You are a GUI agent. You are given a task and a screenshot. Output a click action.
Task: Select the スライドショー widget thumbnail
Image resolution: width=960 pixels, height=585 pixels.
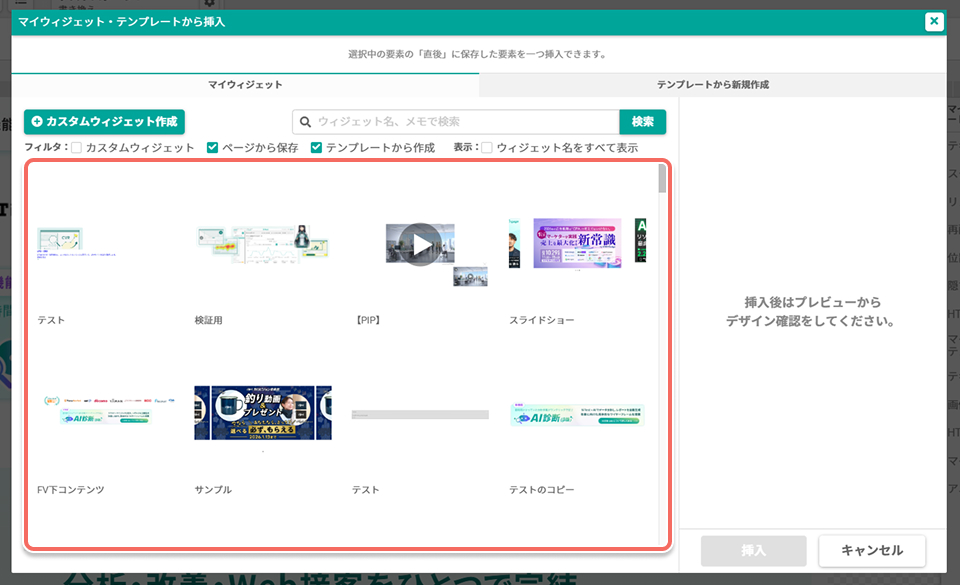(577, 244)
